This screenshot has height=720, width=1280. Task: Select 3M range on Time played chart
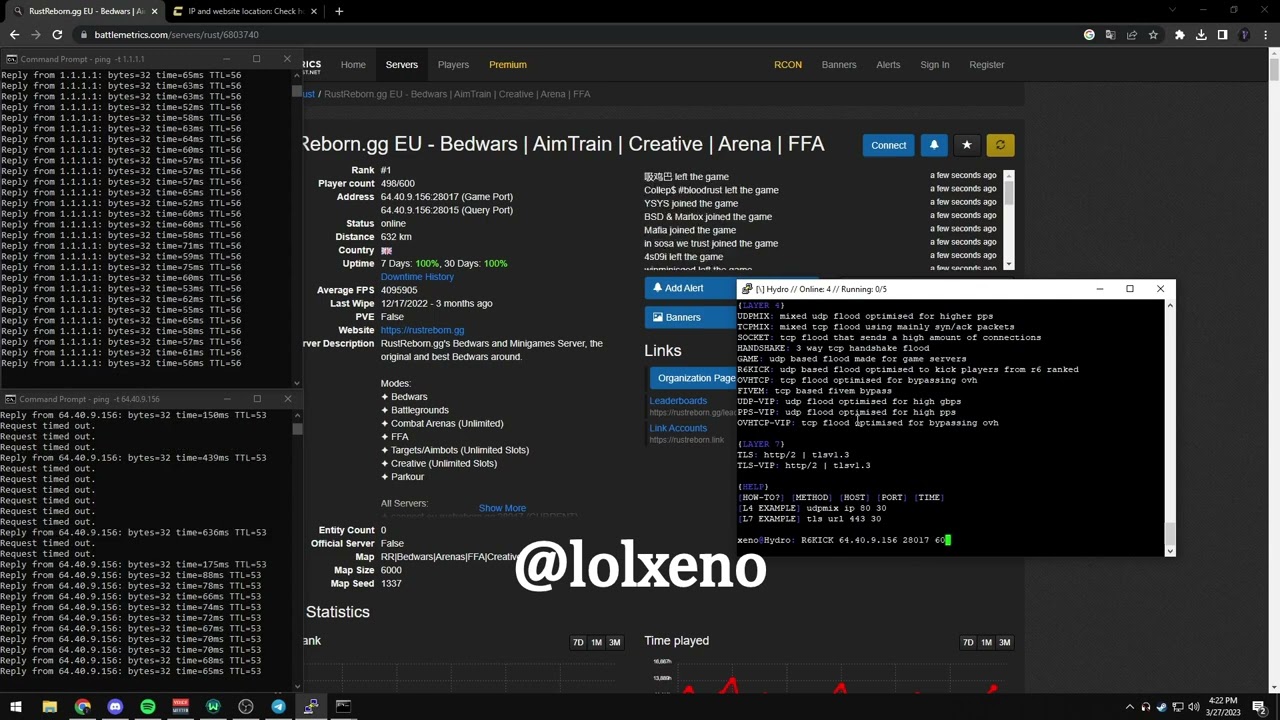[1004, 642]
